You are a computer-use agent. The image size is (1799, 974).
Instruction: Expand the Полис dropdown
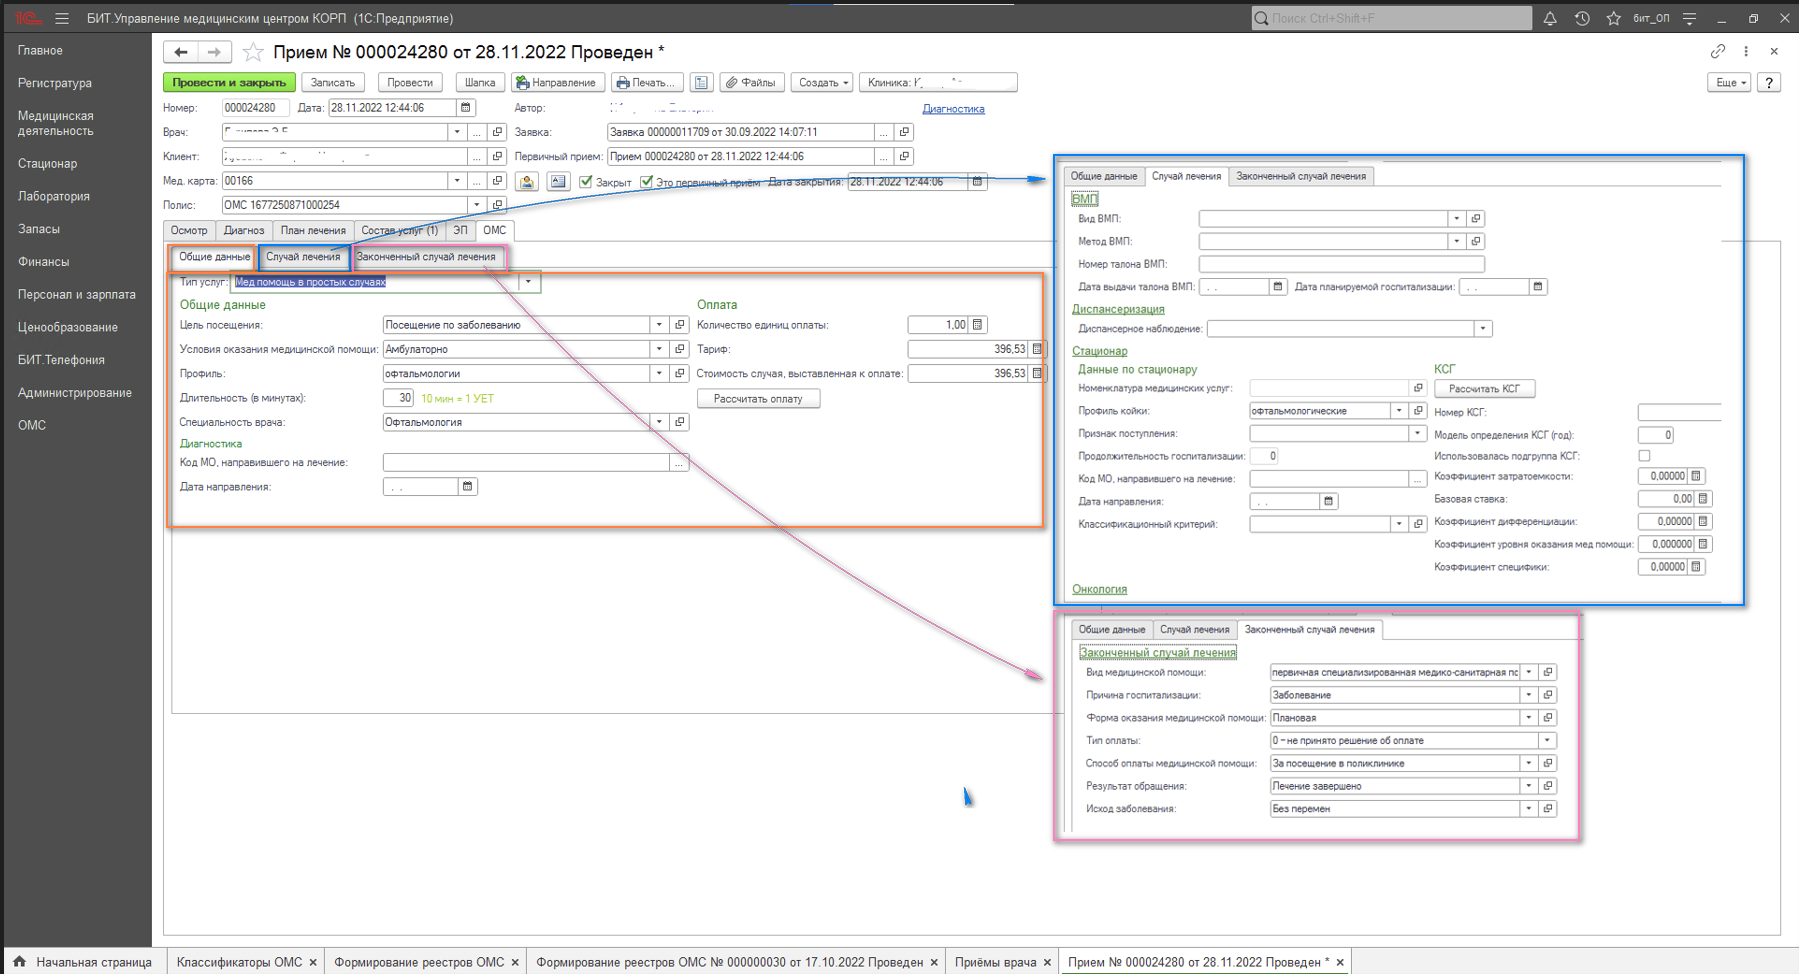click(477, 205)
